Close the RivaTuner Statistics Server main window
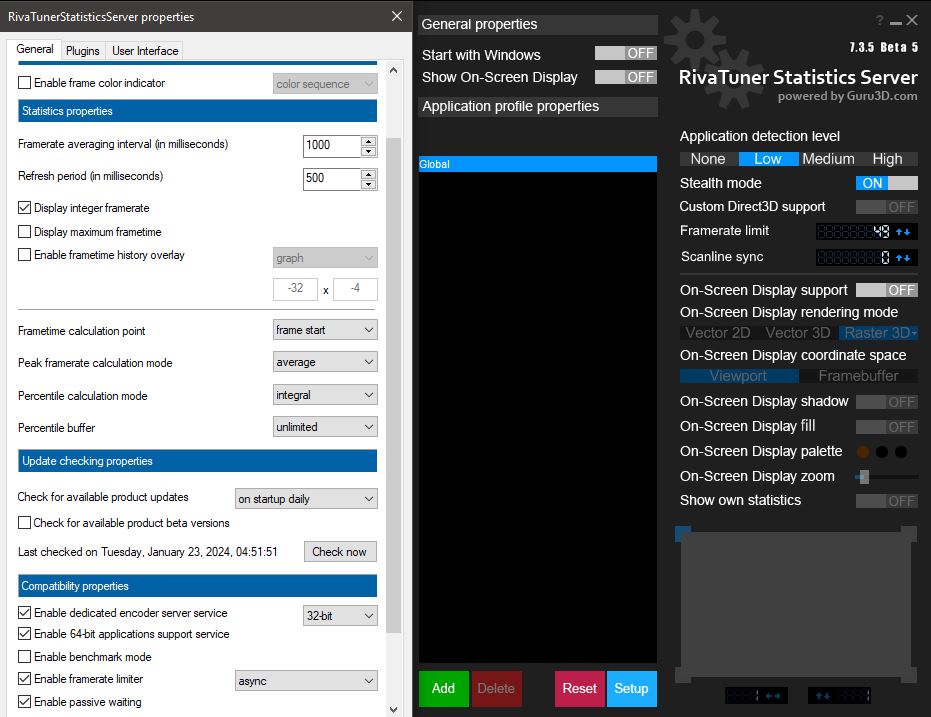The image size is (931, 717). [x=913, y=20]
